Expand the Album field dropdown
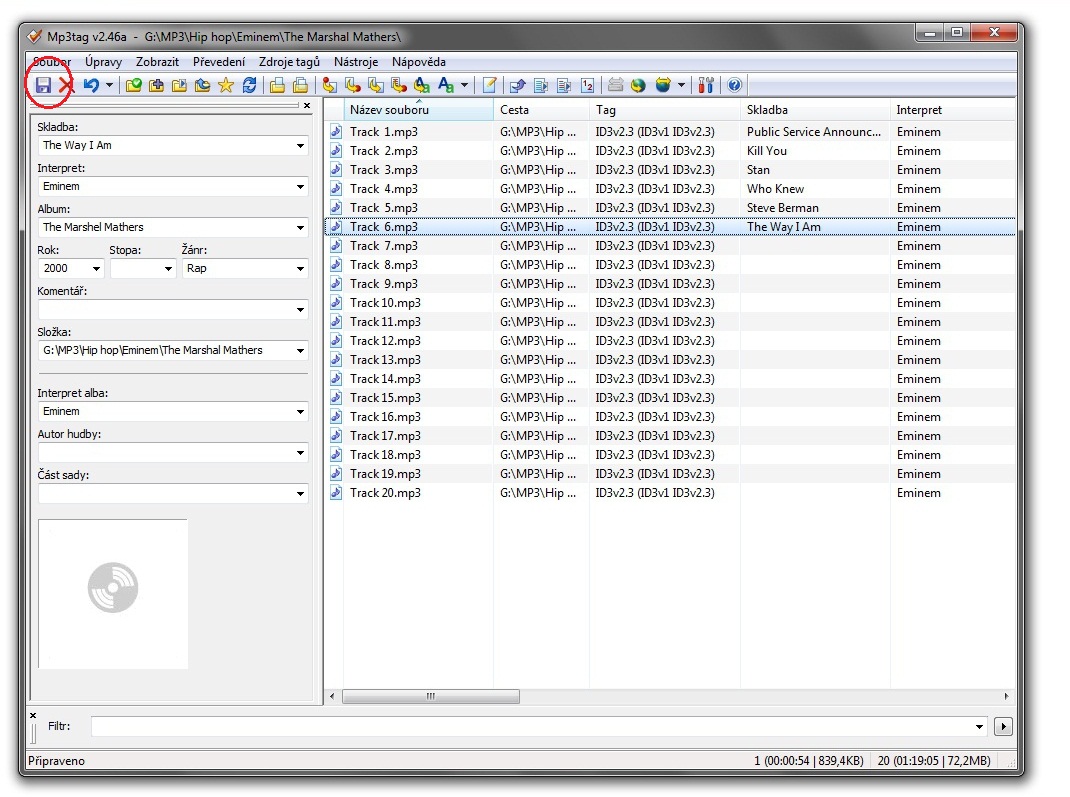 [x=300, y=227]
